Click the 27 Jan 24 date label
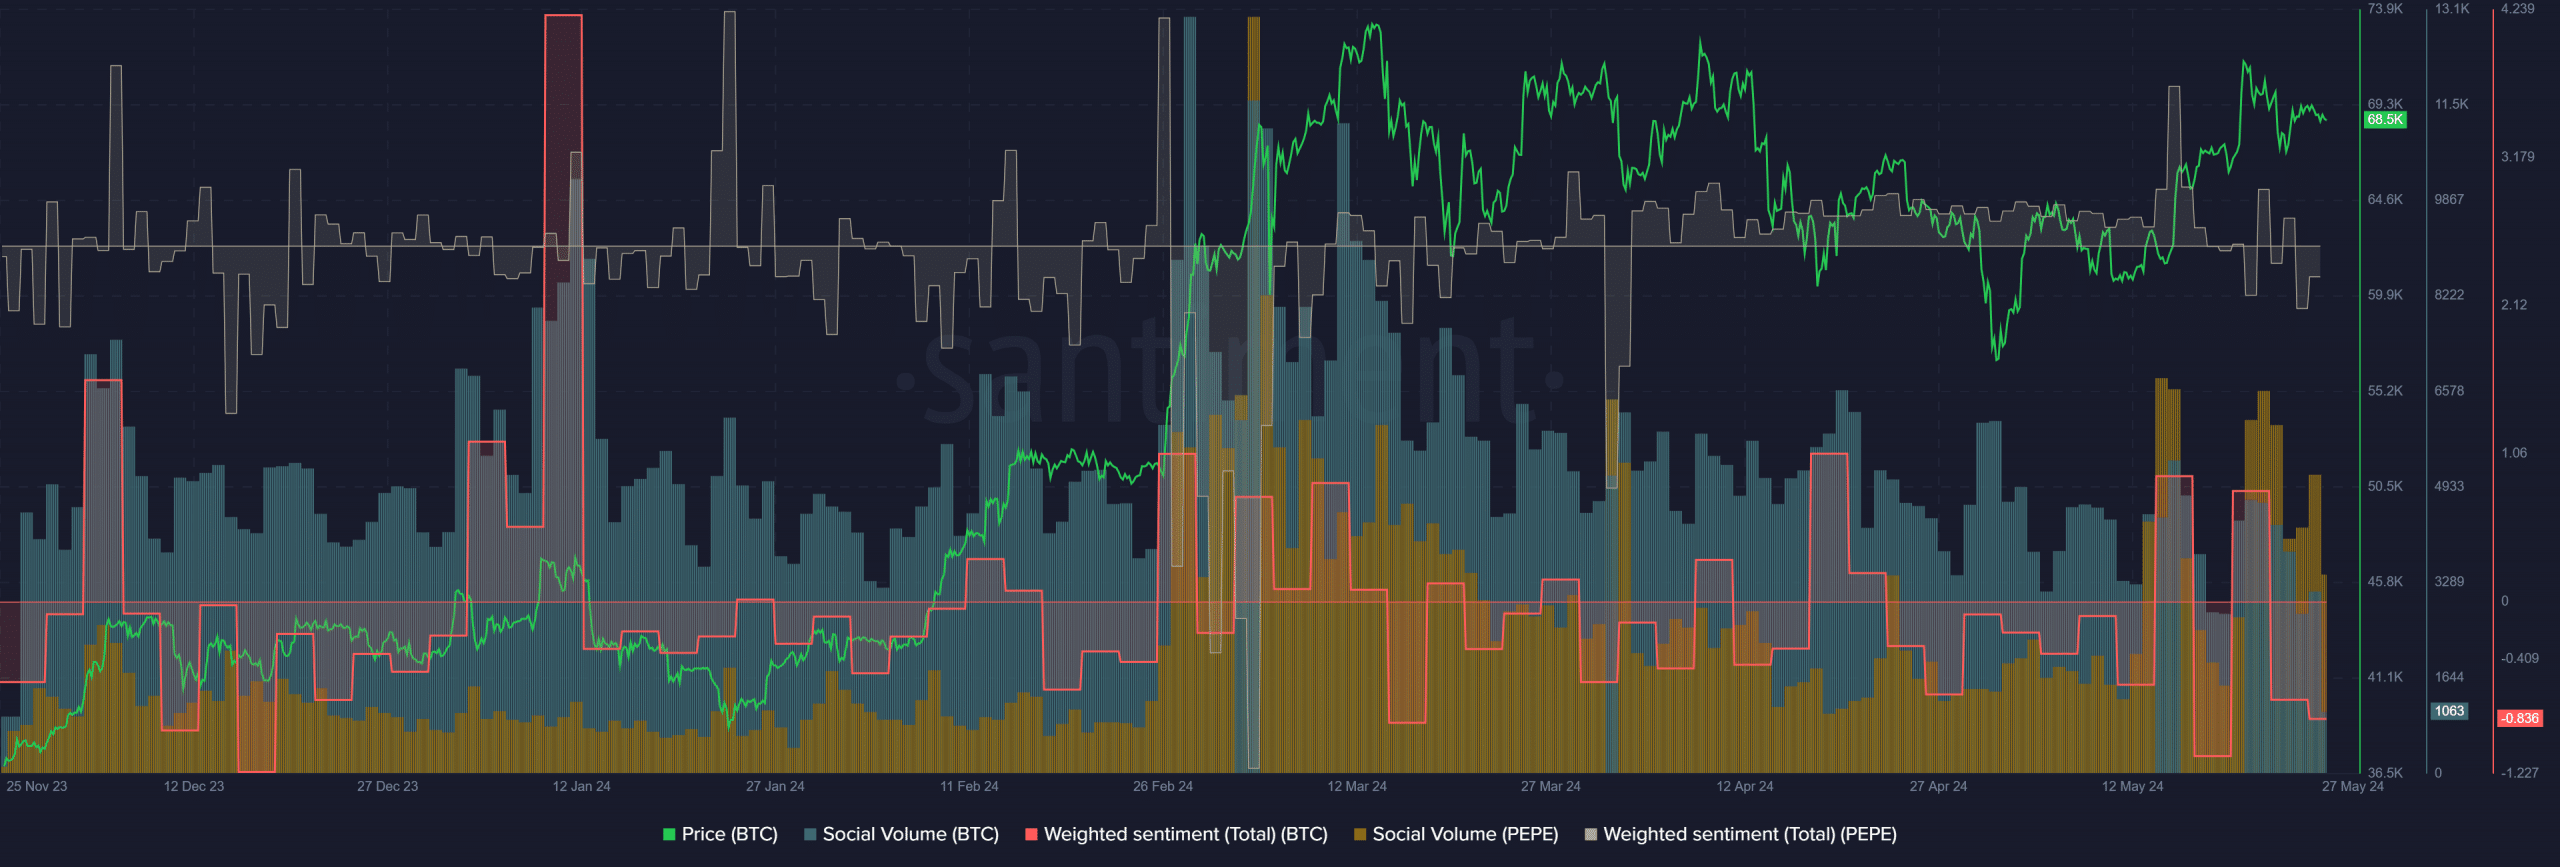 point(775,786)
